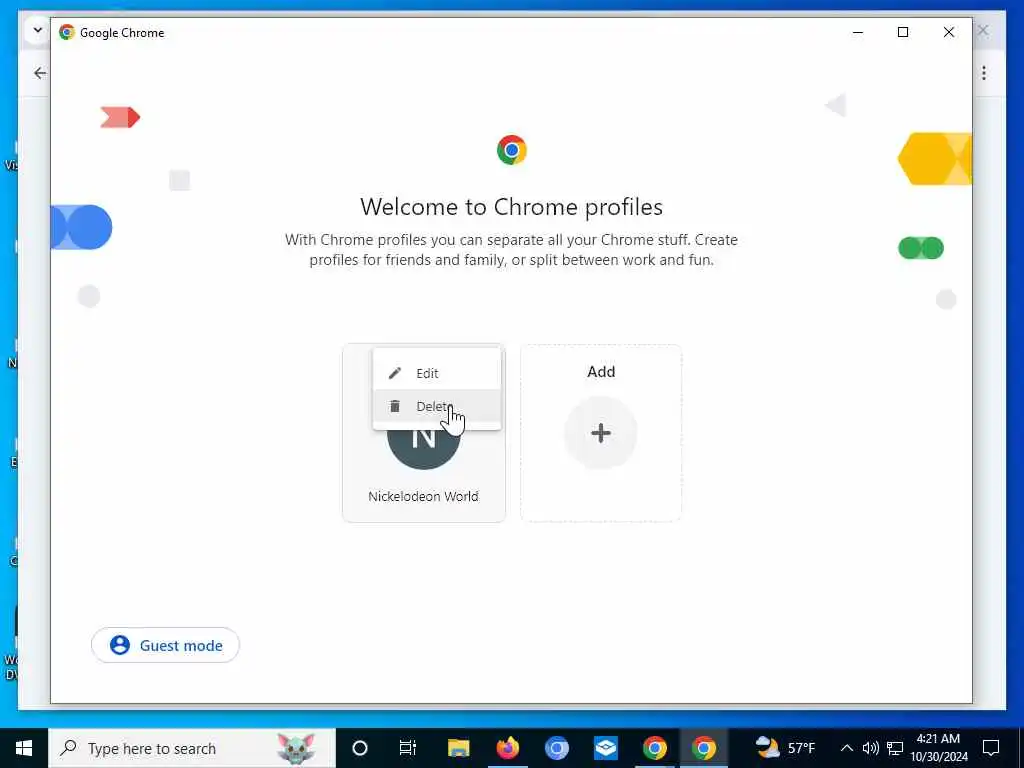Image resolution: width=1024 pixels, height=768 pixels.
Task: Open the three-dot menu in the background Chrome window
Action: 984,73
